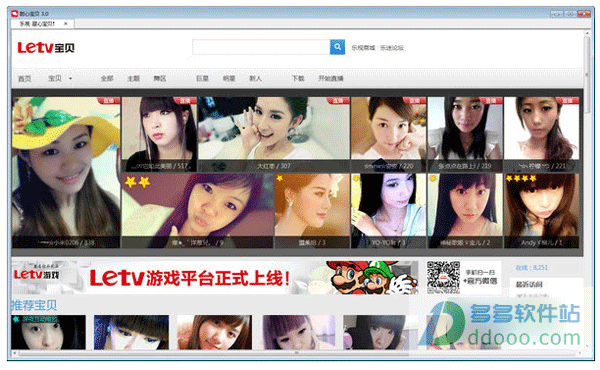
Task: Click the app icon in the title bar
Action: 15,14
